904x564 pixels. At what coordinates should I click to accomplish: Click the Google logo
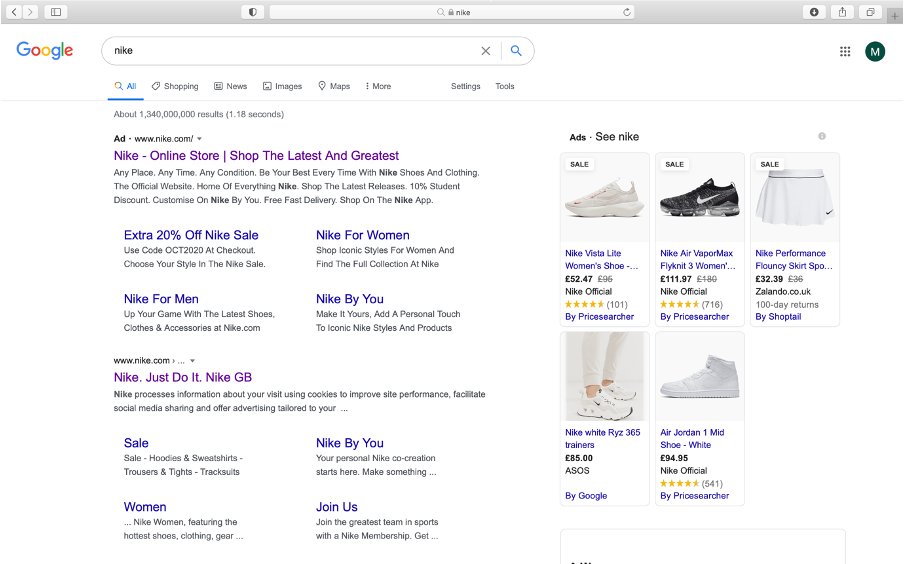pos(44,50)
